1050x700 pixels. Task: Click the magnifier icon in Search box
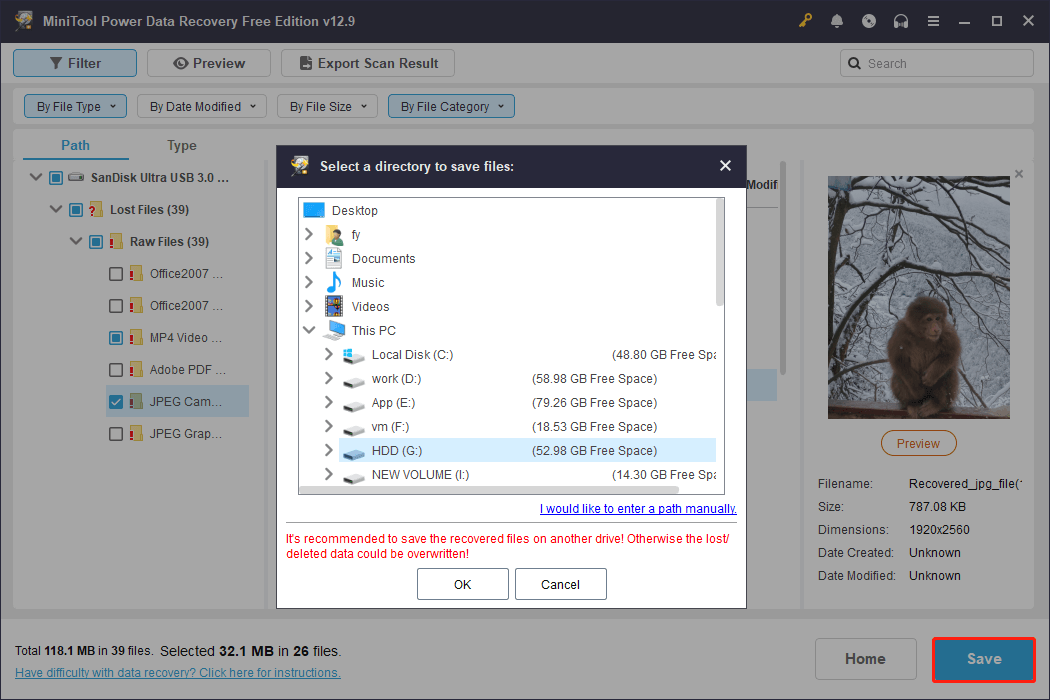pos(854,64)
